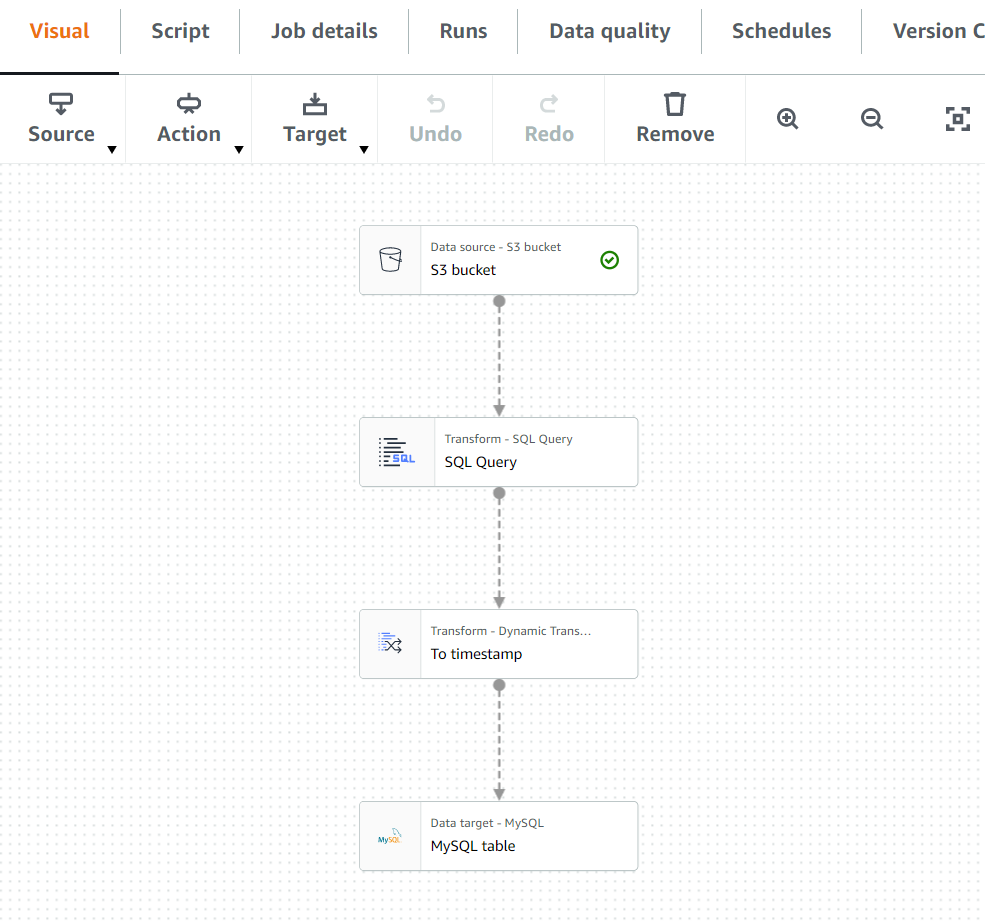Click the Redo toolbar button
The width and height of the screenshot is (985, 924).
548,118
